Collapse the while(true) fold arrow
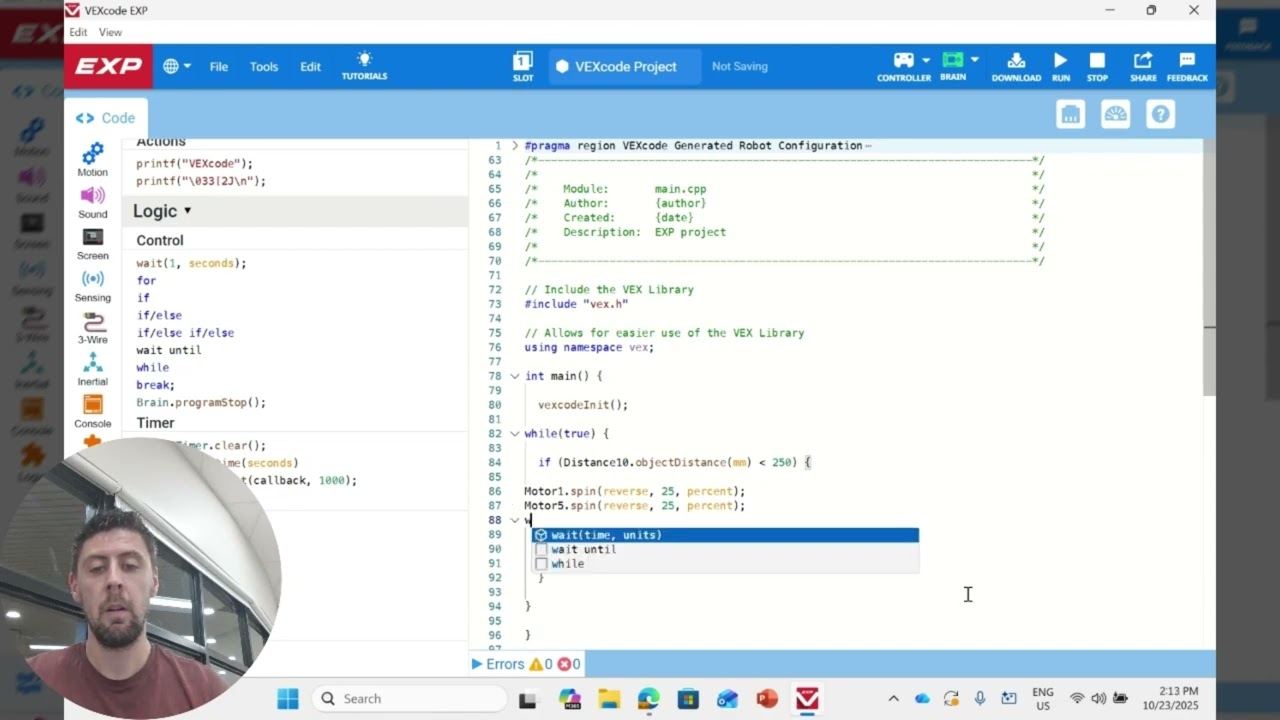1280x720 pixels. pos(515,434)
